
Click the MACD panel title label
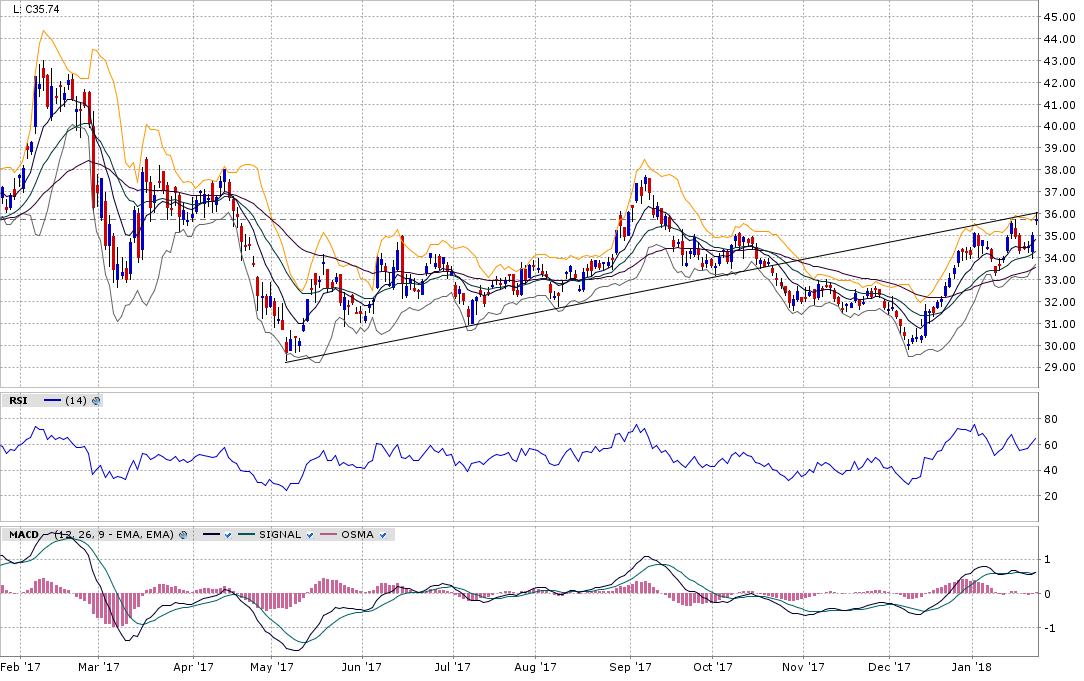pos(22,535)
